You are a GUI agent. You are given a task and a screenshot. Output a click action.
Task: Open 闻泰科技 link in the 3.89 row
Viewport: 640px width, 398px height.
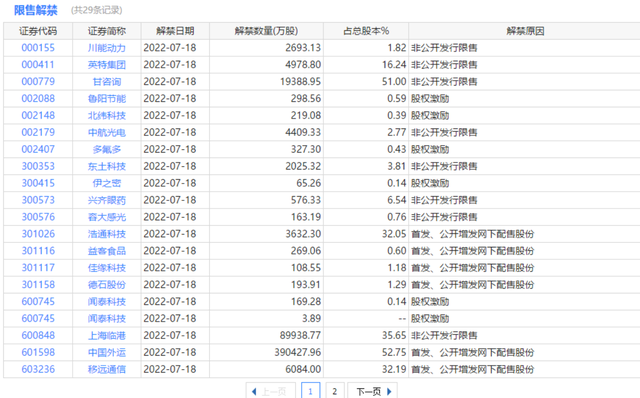pyautogui.click(x=107, y=319)
